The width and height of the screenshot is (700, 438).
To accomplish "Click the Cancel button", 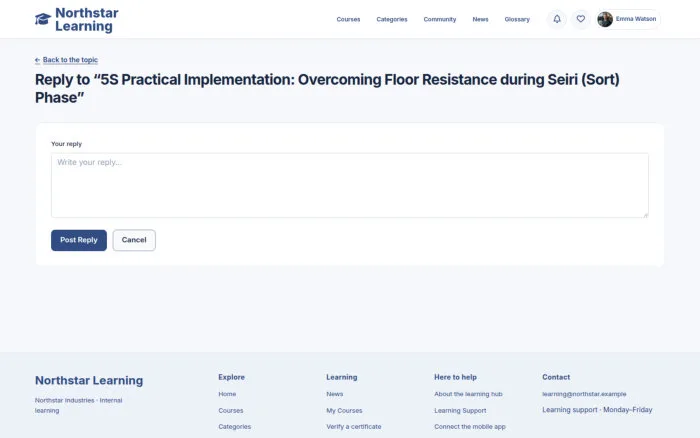I will click(x=134, y=240).
